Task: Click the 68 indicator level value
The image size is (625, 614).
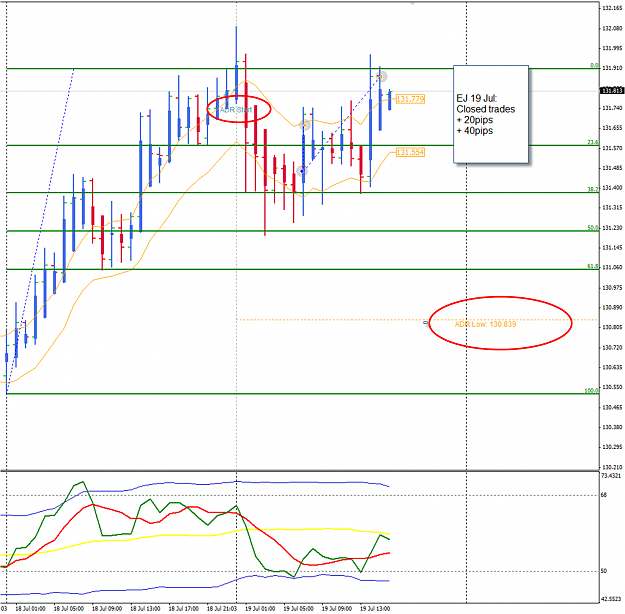Action: [x=603, y=495]
